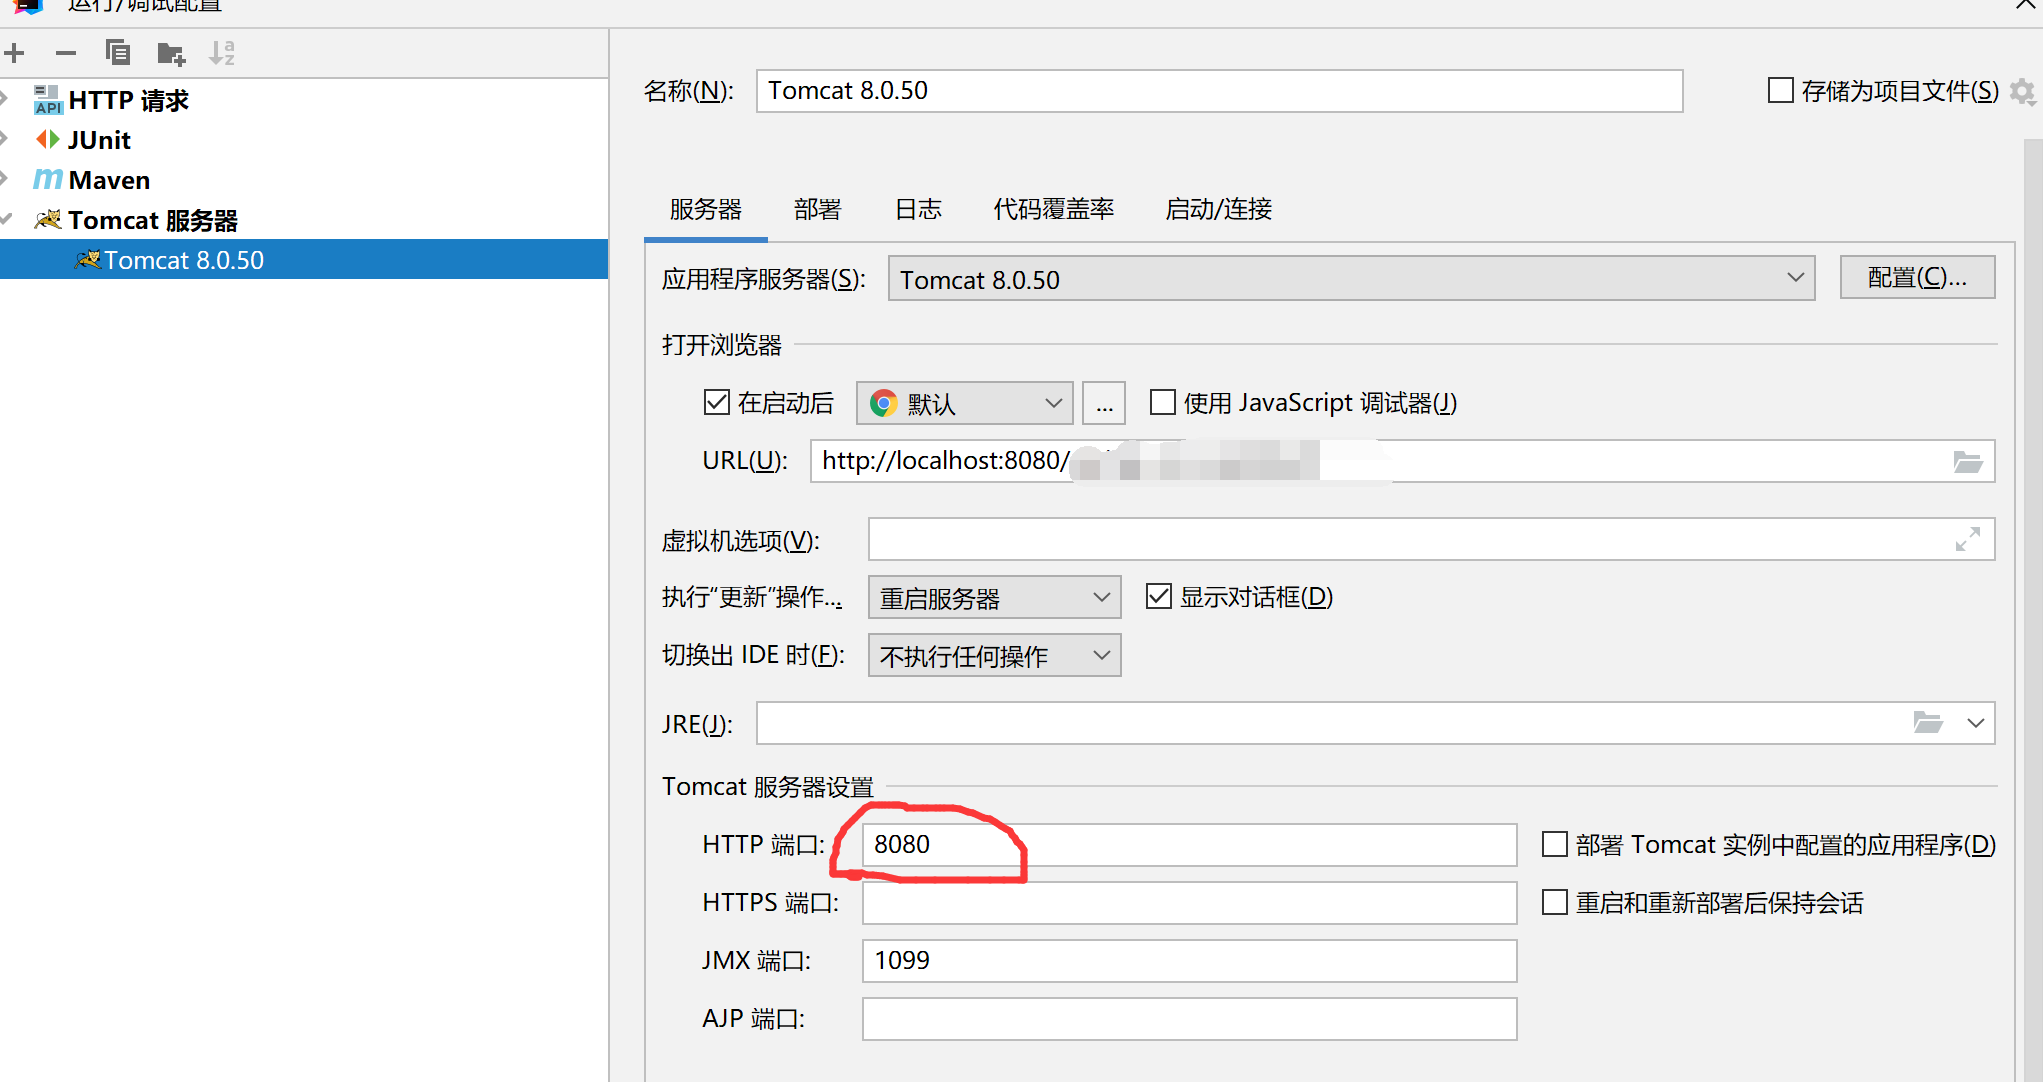Expand the 虚拟机选项 field editor
The height and width of the screenshot is (1082, 2043).
click(1967, 540)
